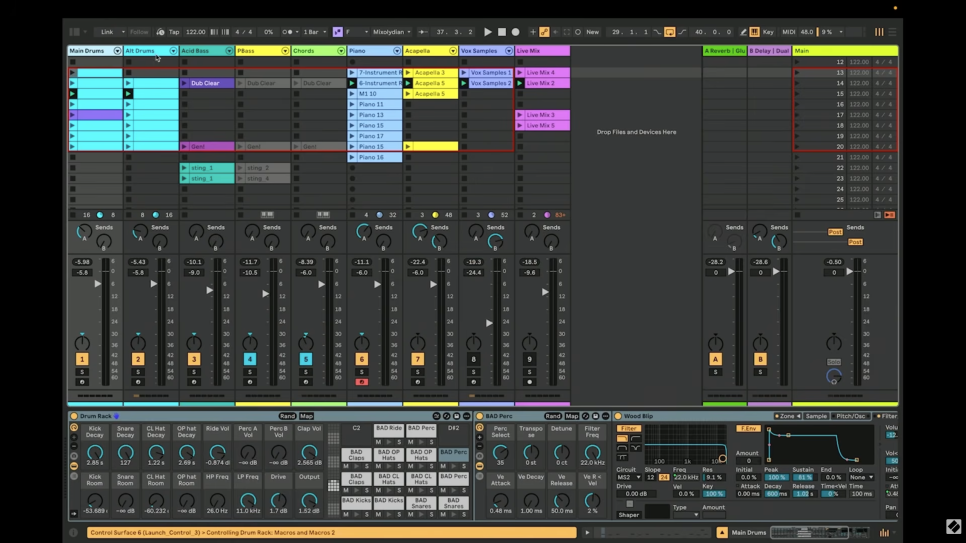Viewport: 966px width, 543px height.
Task: Start playback with the transport Play button
Action: pyautogui.click(x=488, y=32)
